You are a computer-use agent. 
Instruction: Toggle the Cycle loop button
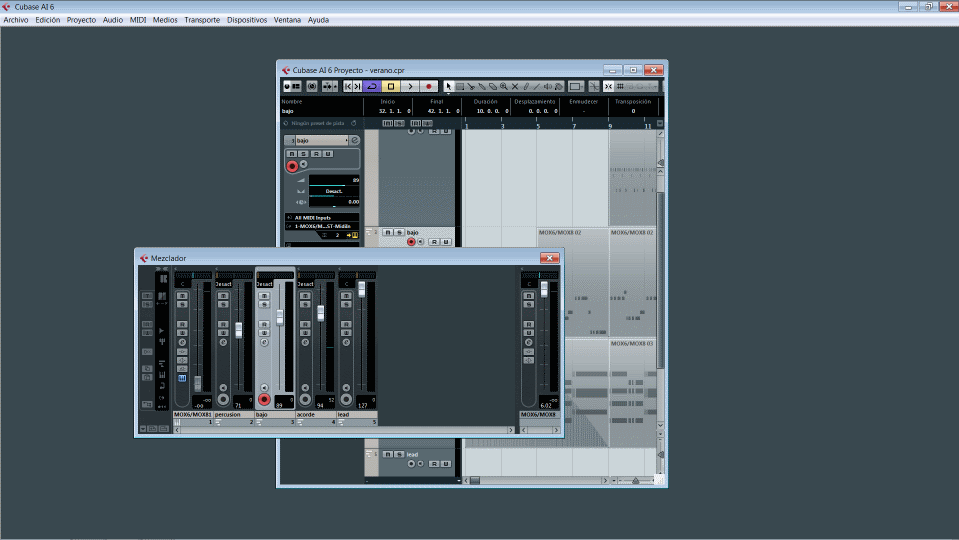372,86
